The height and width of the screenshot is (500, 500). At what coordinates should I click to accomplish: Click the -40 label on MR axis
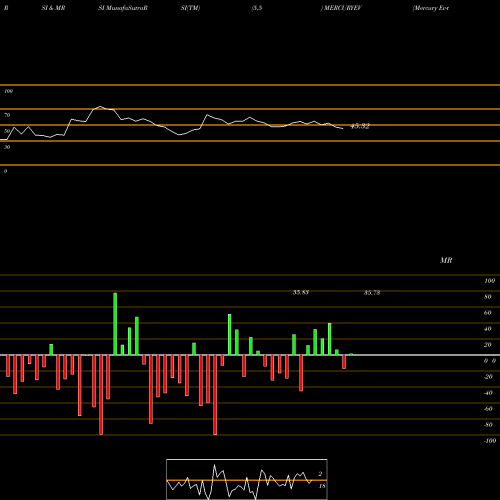pyautogui.click(x=488, y=393)
